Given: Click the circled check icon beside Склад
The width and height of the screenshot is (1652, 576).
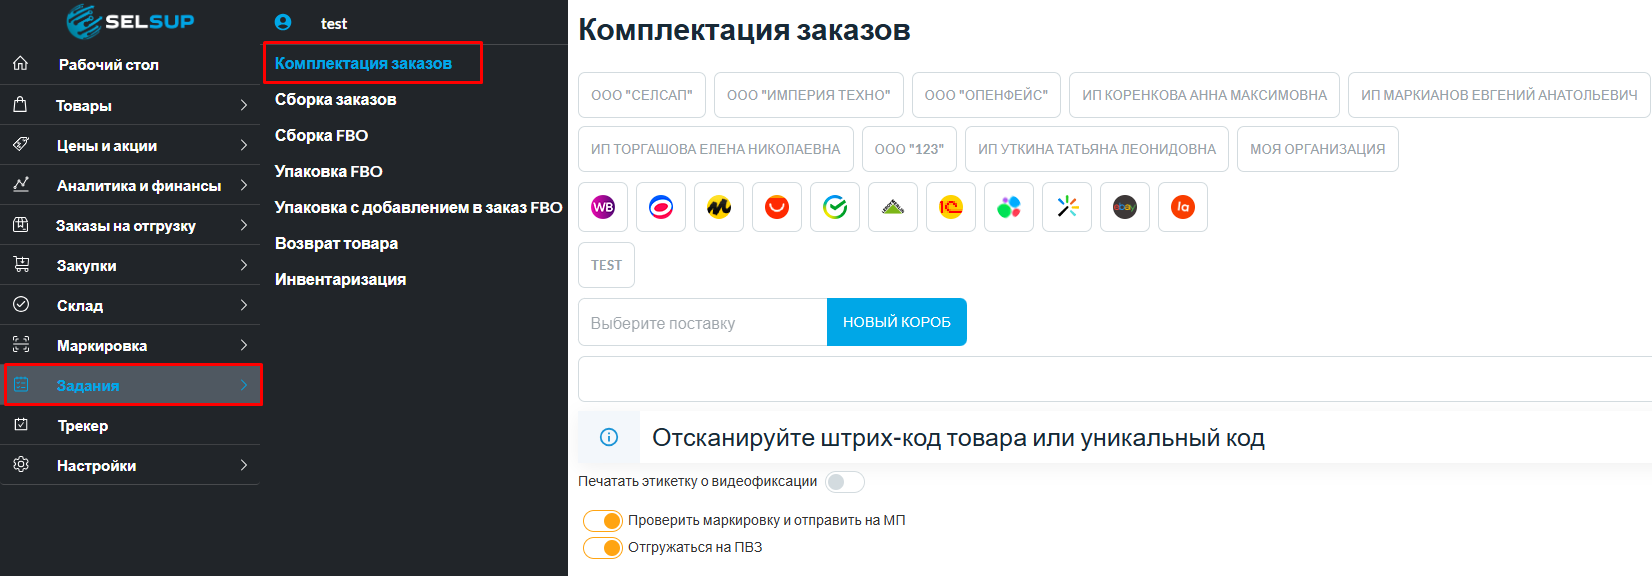Looking at the screenshot, I should pos(20,304).
